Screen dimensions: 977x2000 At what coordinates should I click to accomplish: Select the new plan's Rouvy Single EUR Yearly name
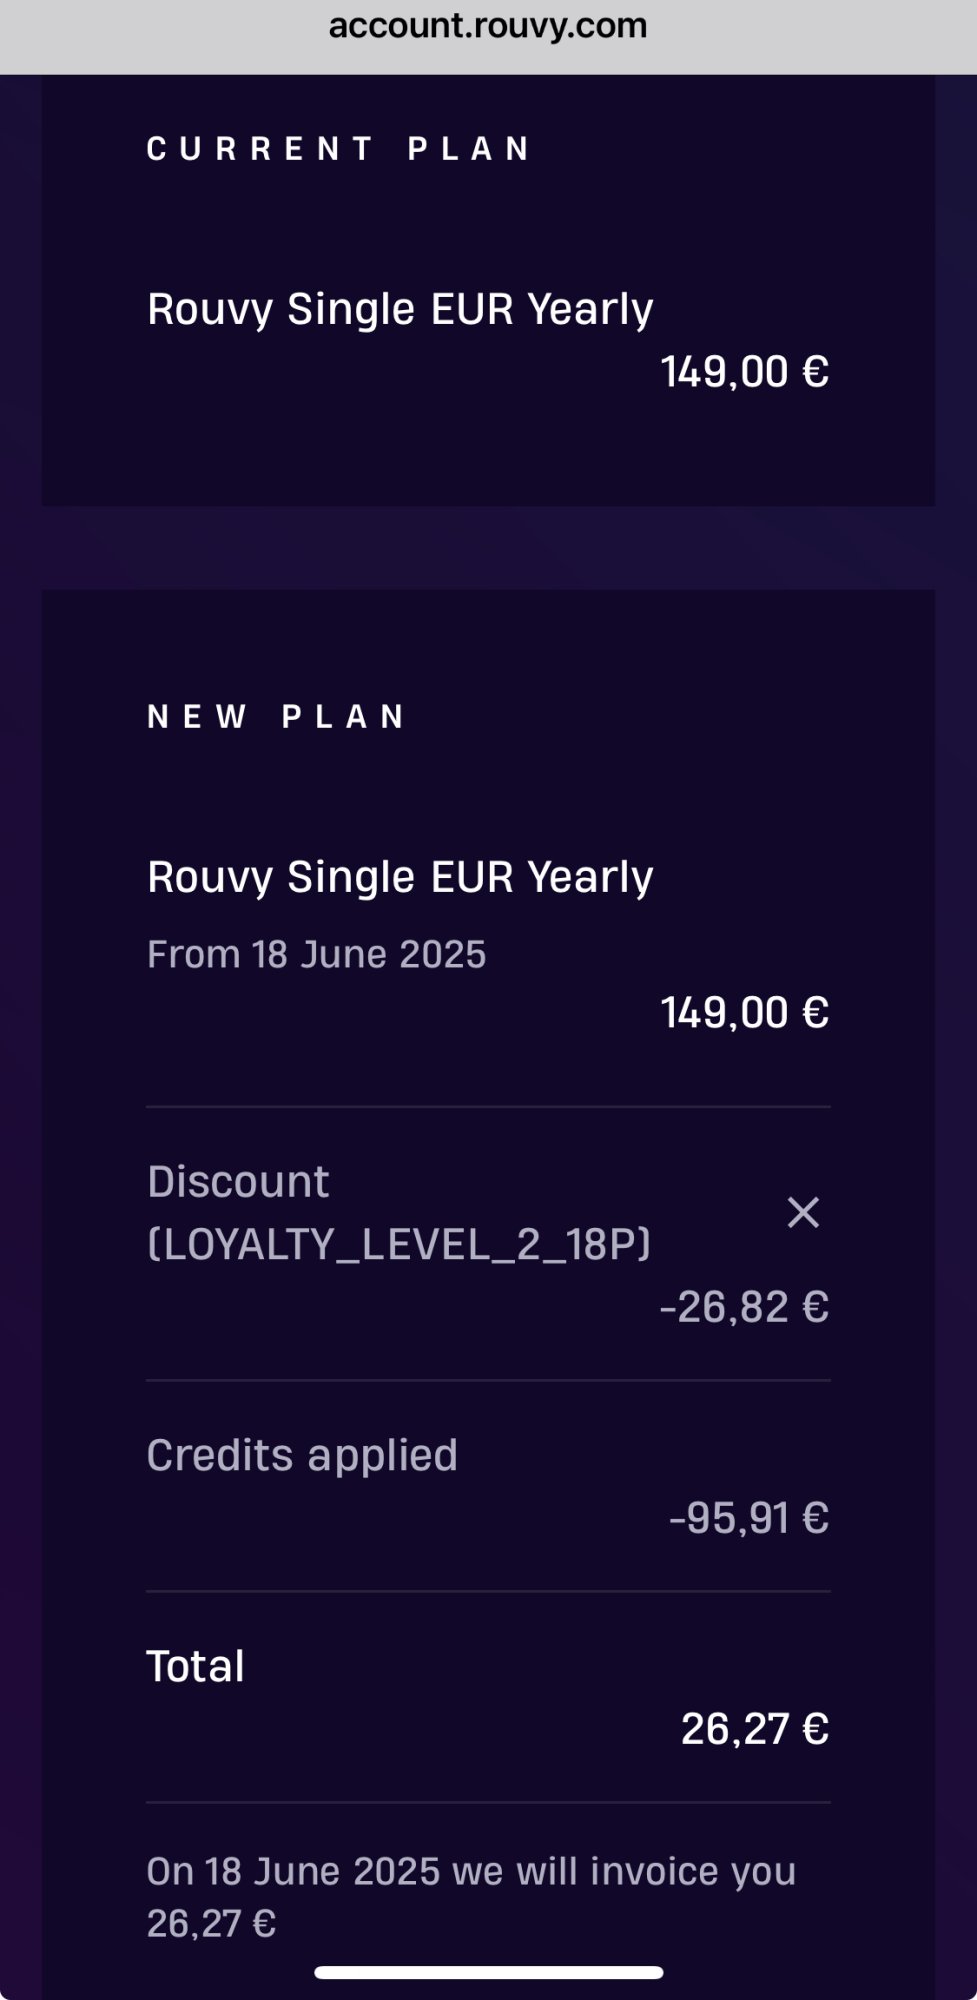400,877
